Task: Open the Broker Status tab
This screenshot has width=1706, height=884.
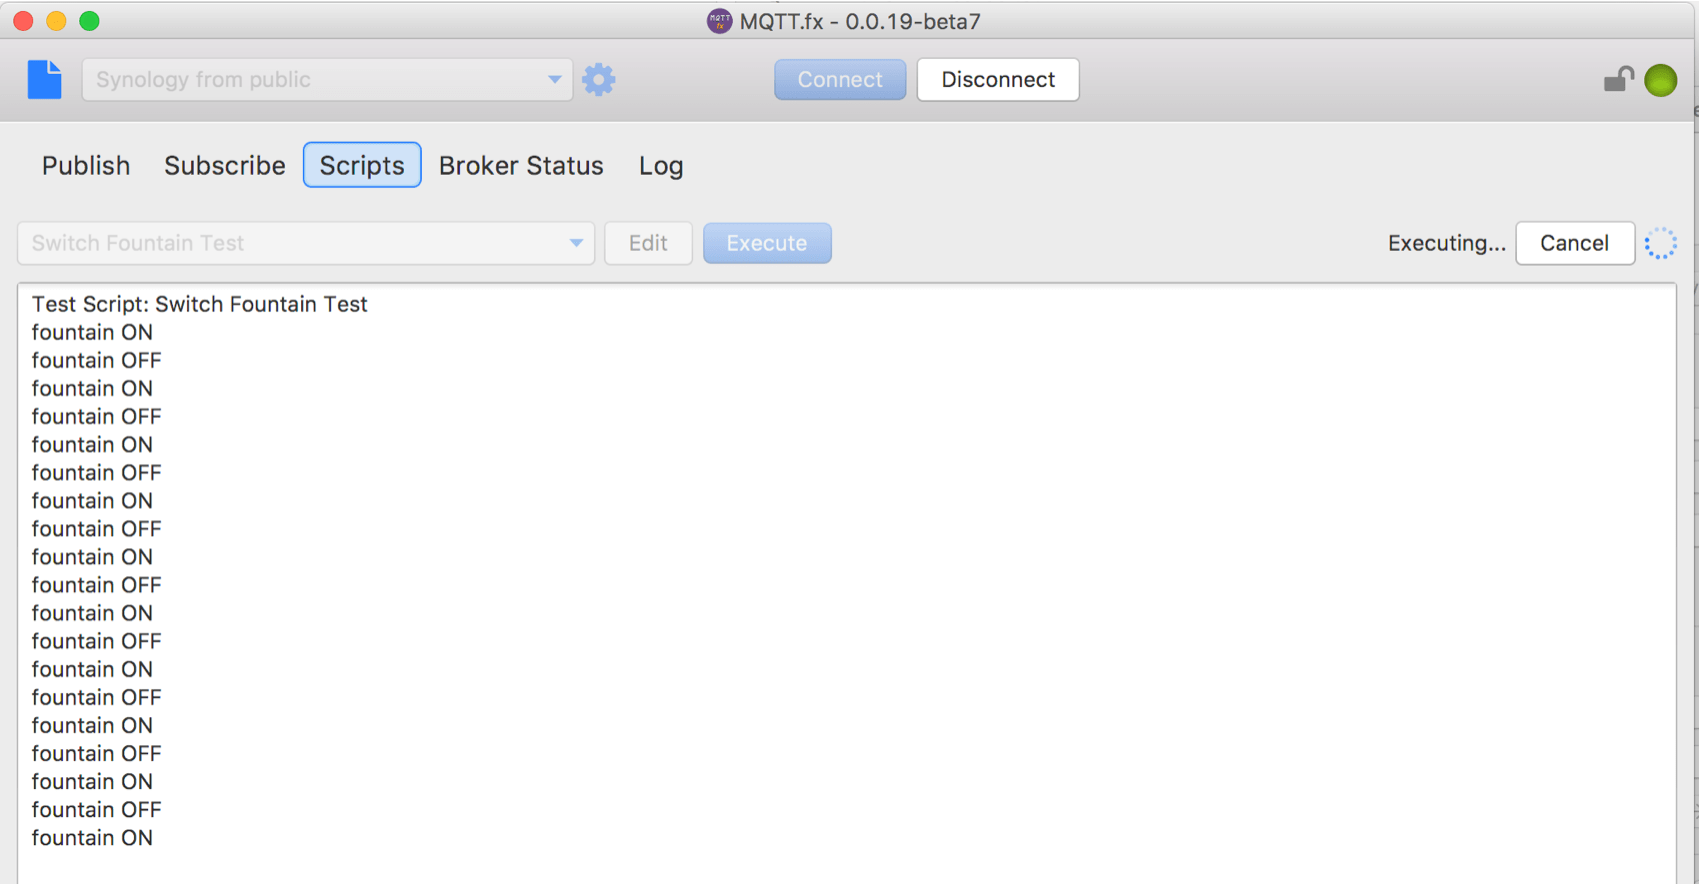Action: pos(521,165)
